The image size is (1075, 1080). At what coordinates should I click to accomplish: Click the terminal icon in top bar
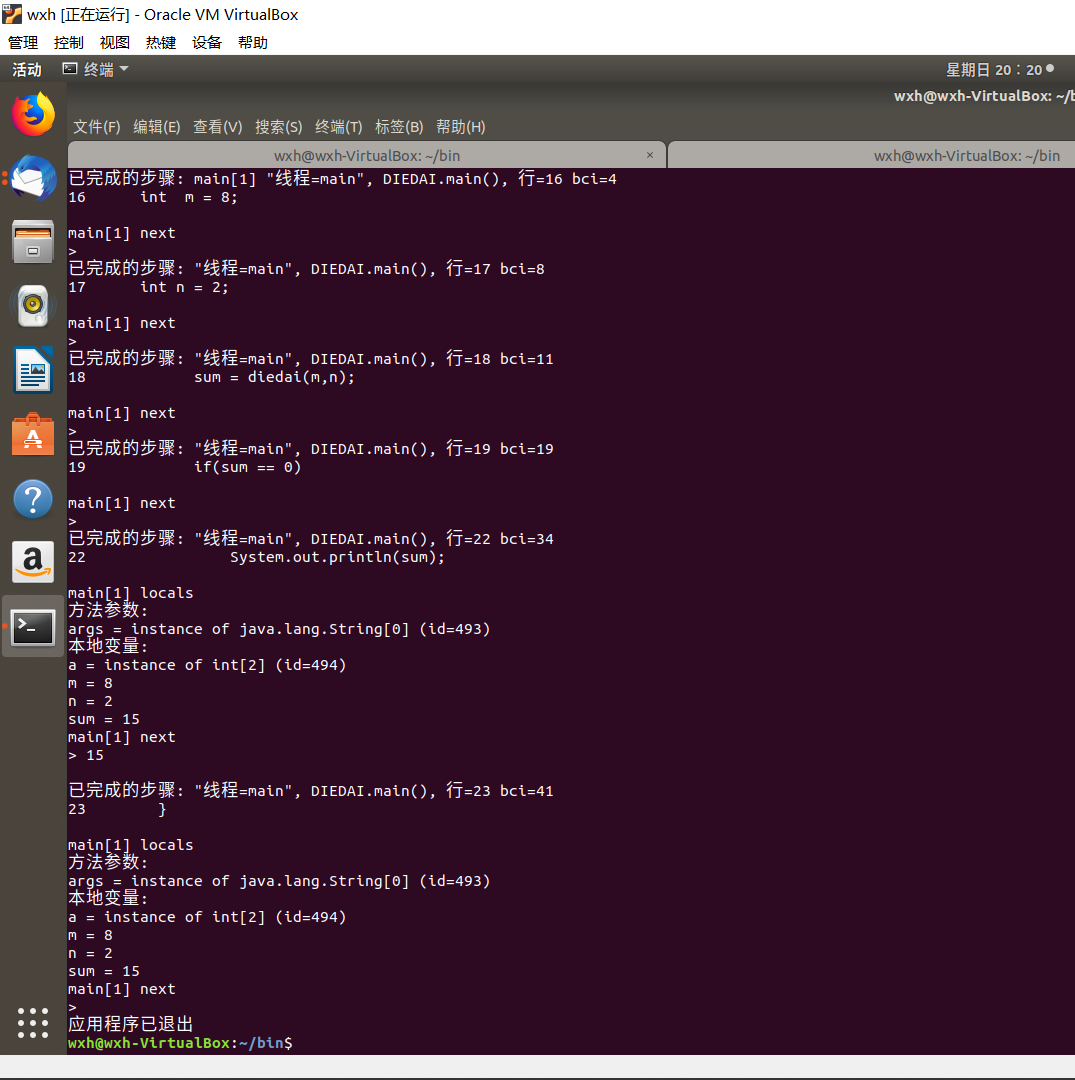click(70, 68)
